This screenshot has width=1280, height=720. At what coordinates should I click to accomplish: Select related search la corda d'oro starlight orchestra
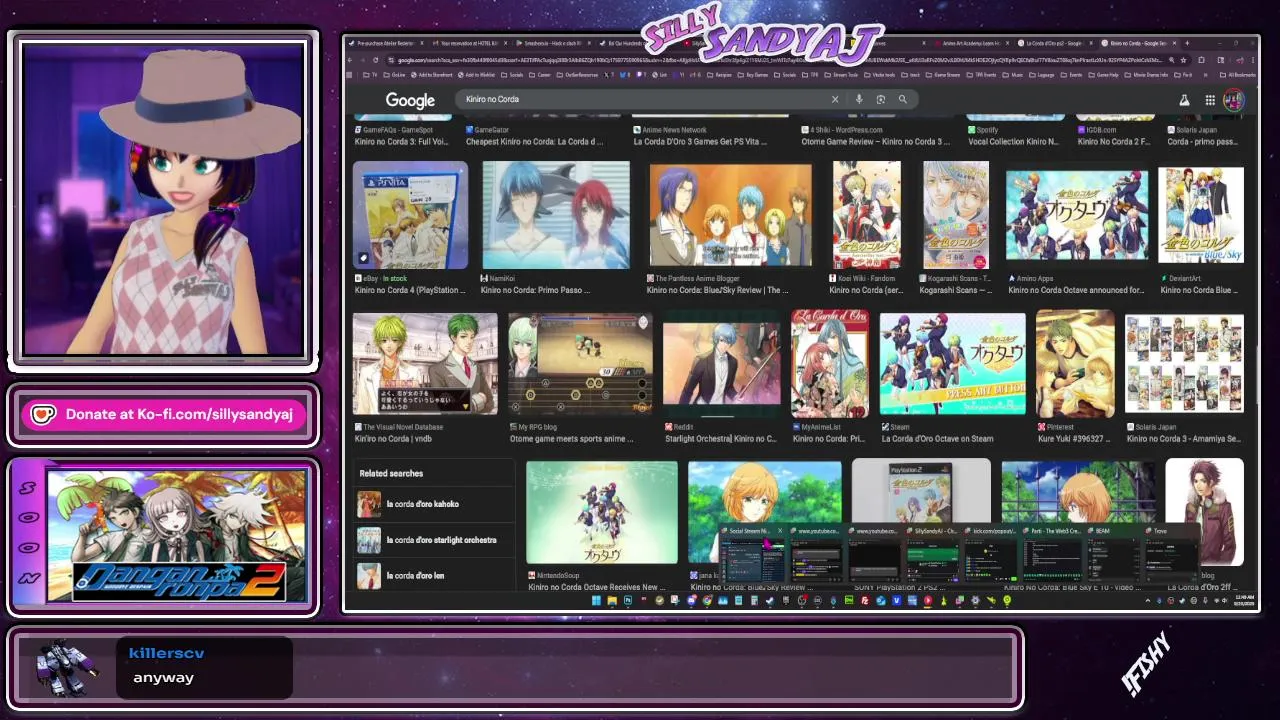pyautogui.click(x=434, y=540)
